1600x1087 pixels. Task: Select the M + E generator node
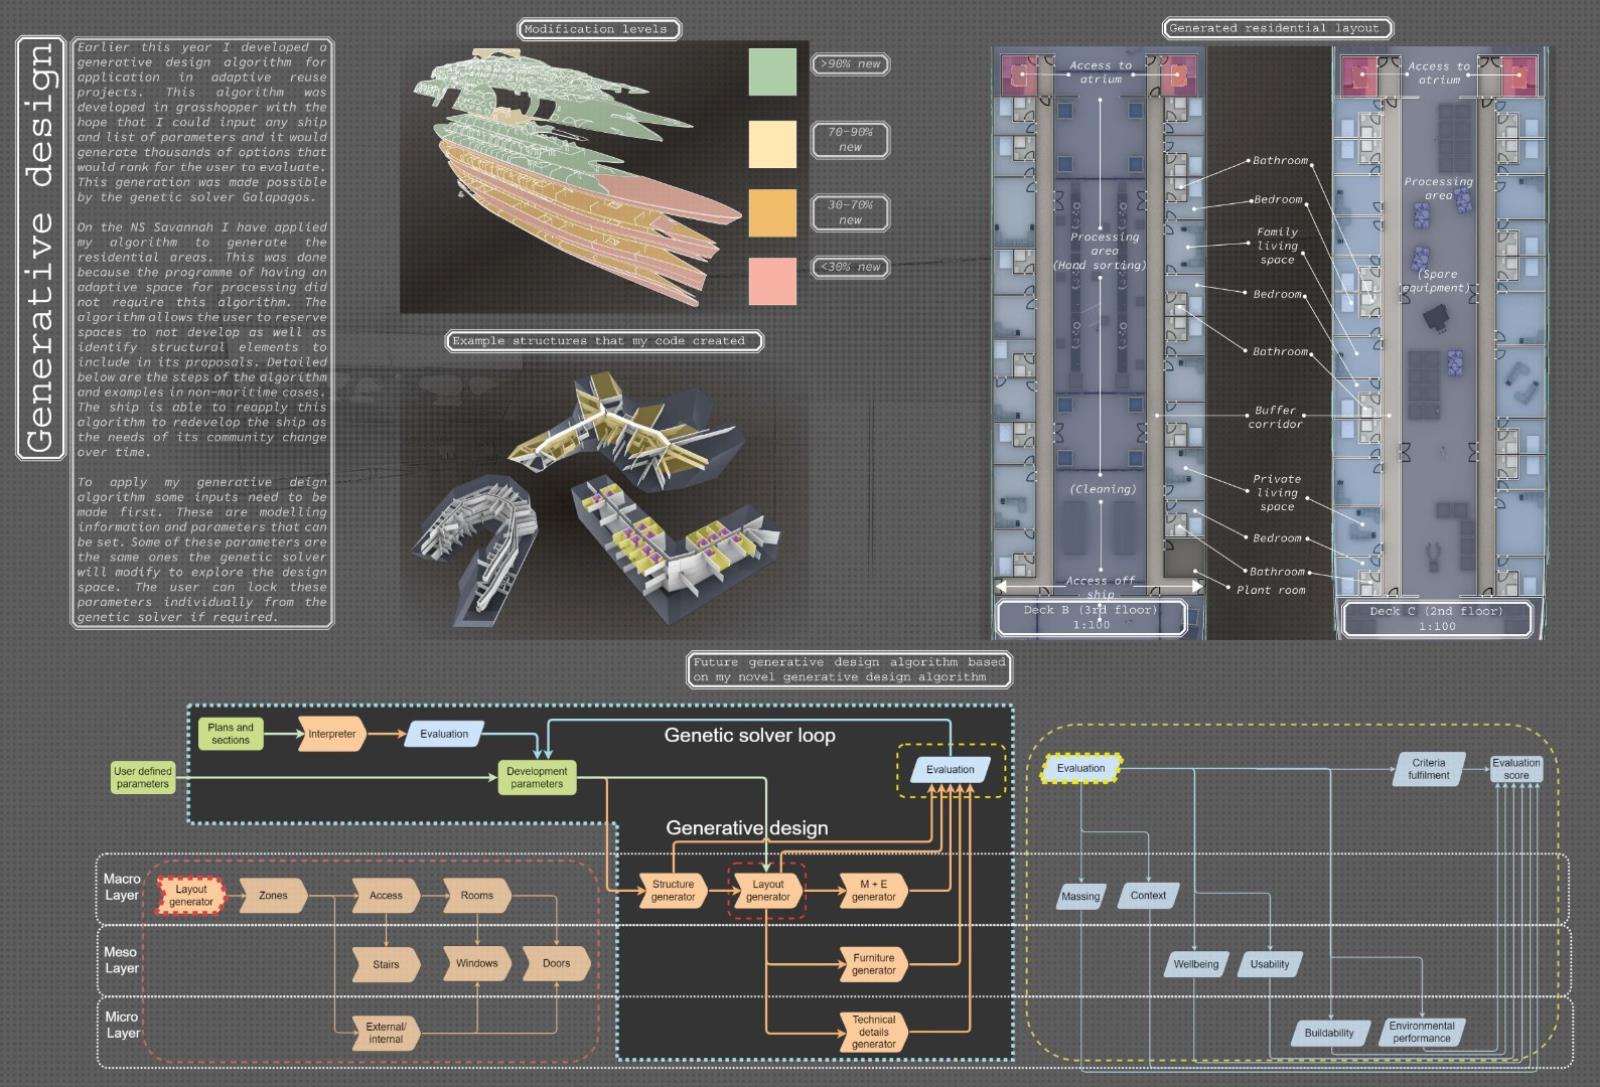click(x=873, y=890)
